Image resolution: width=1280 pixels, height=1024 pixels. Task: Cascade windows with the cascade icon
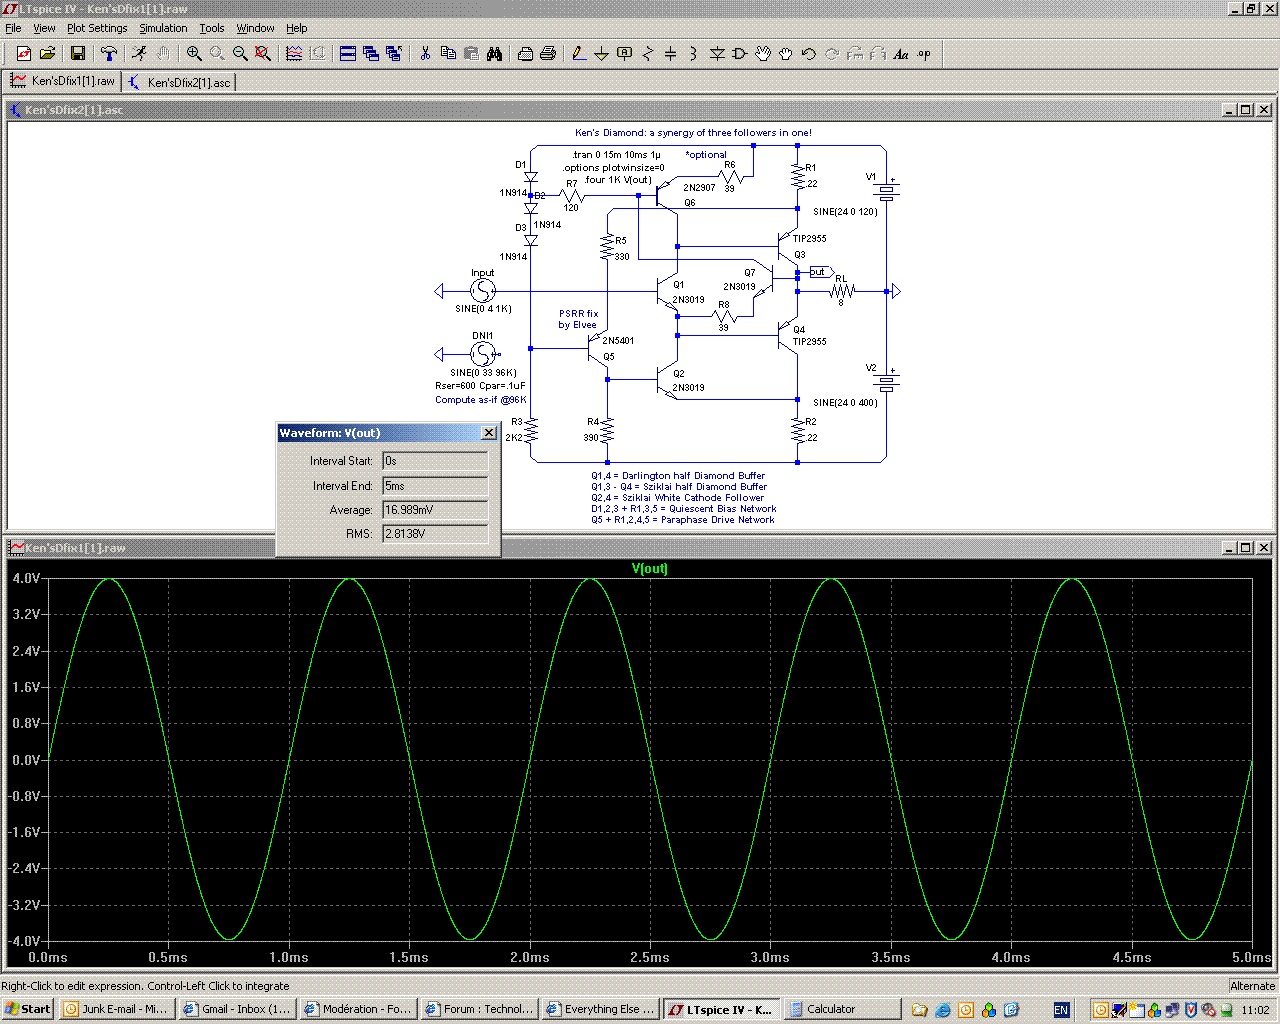pyautogui.click(x=371, y=54)
